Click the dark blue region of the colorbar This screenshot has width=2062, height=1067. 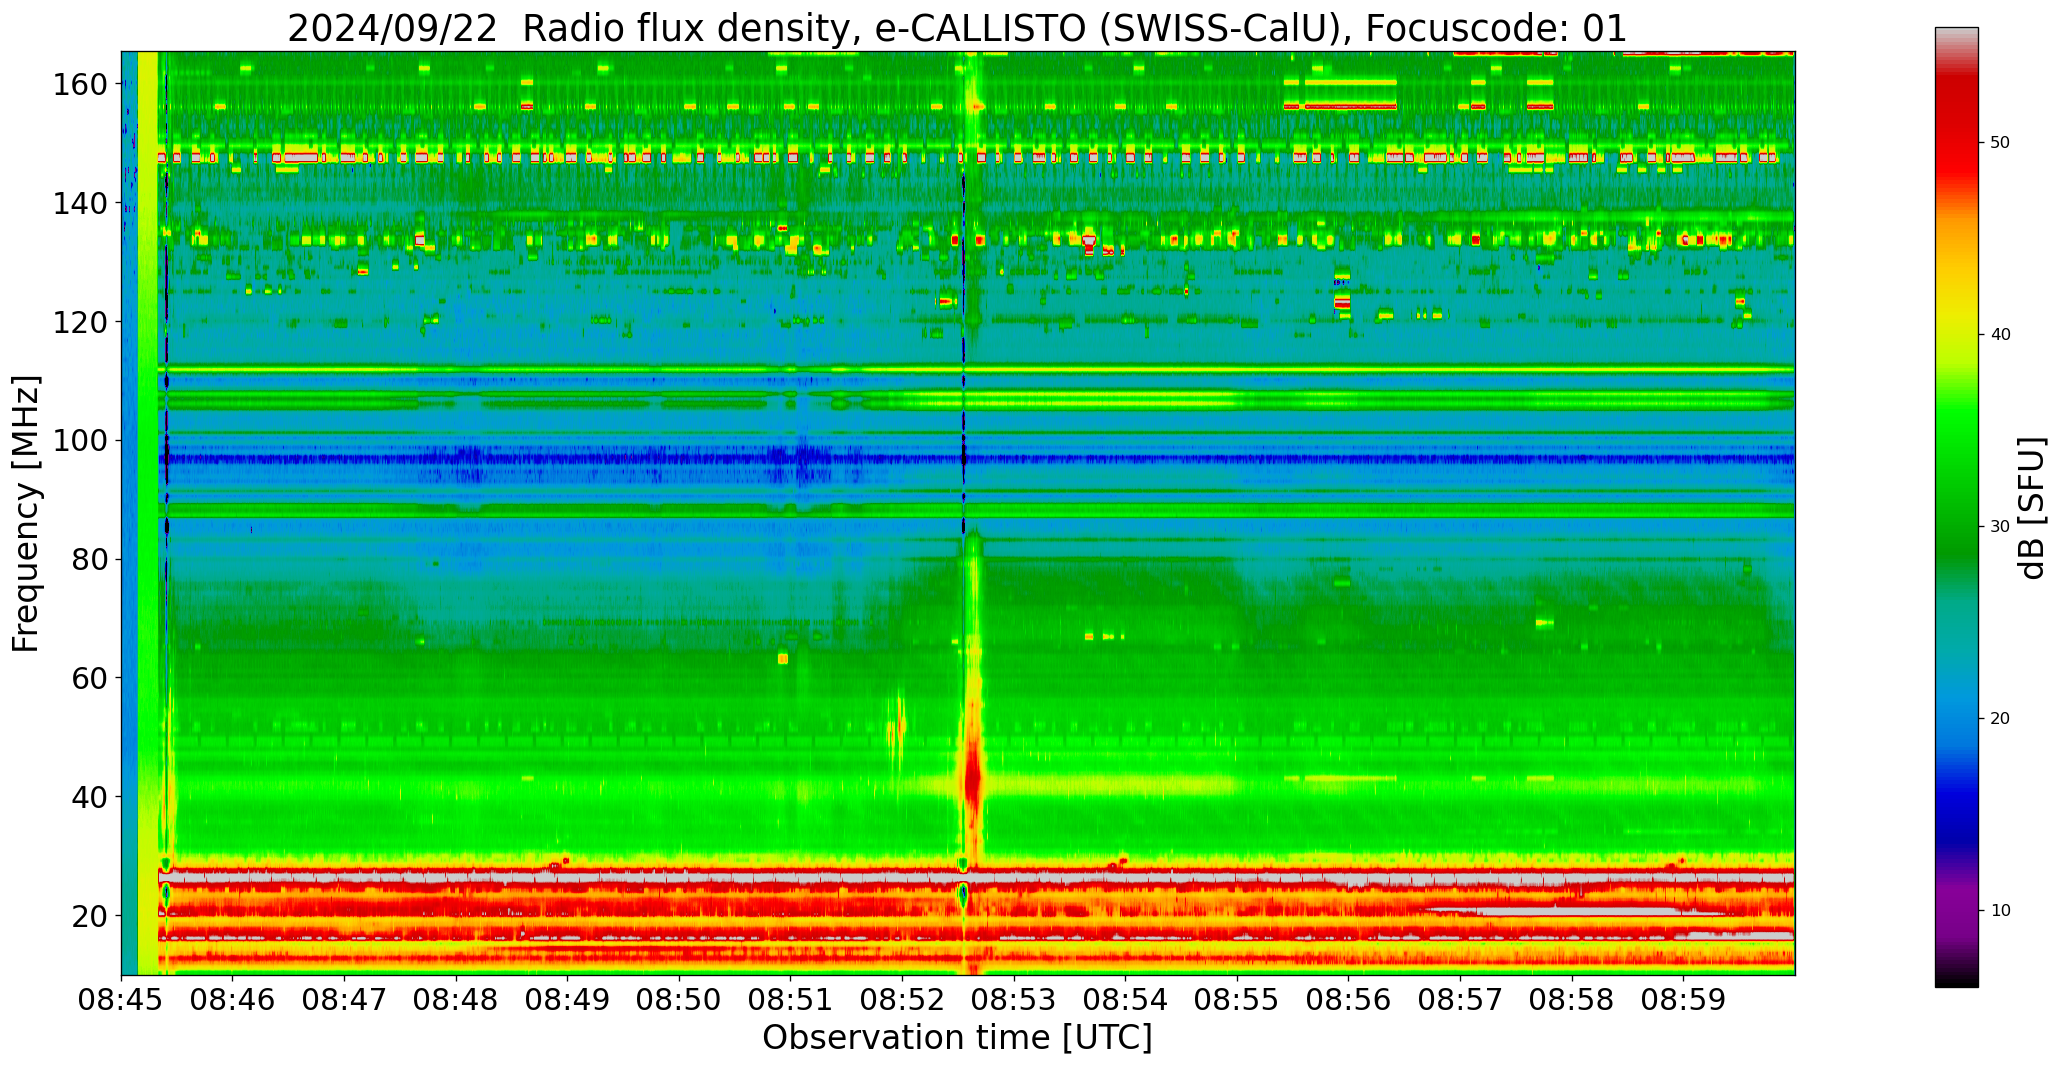(1956, 810)
